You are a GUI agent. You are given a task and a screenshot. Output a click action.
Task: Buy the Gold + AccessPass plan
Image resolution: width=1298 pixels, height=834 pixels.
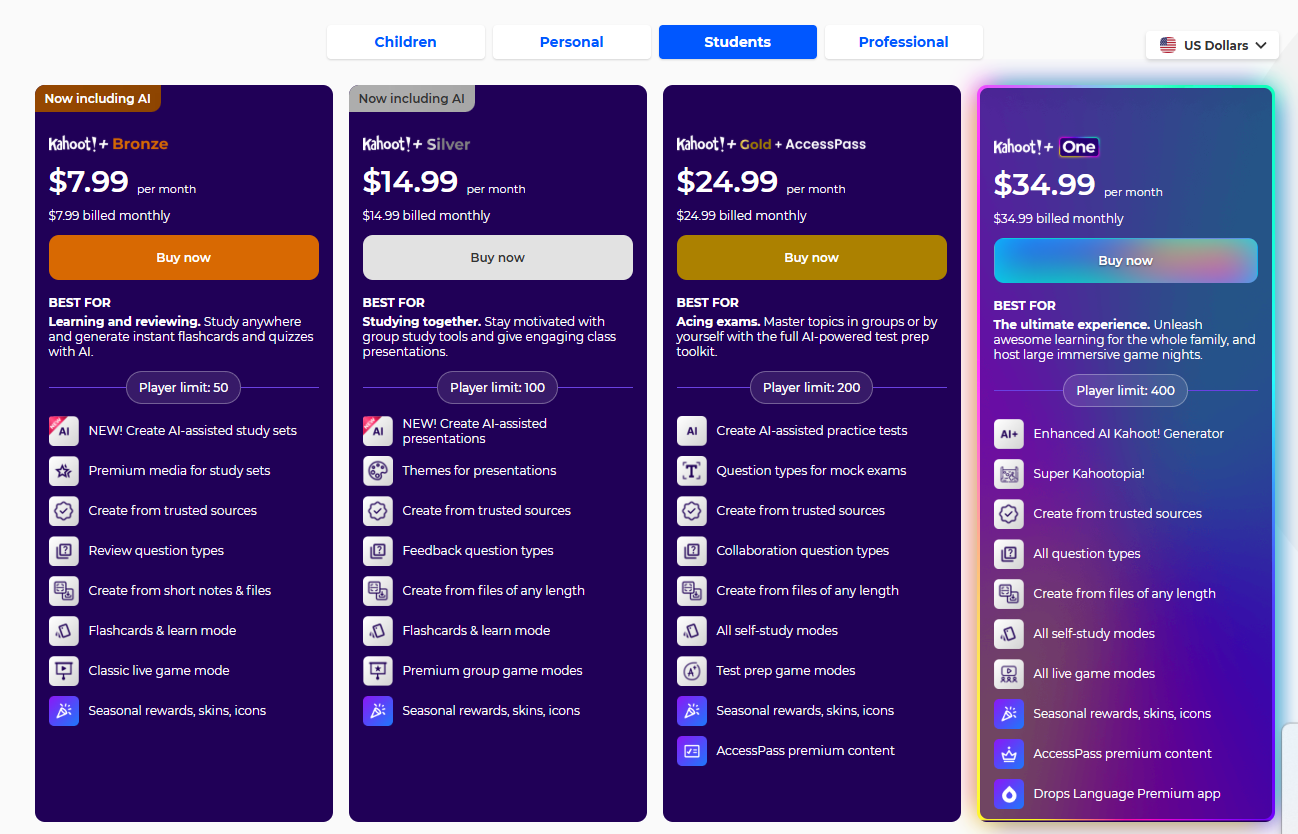[x=812, y=257]
